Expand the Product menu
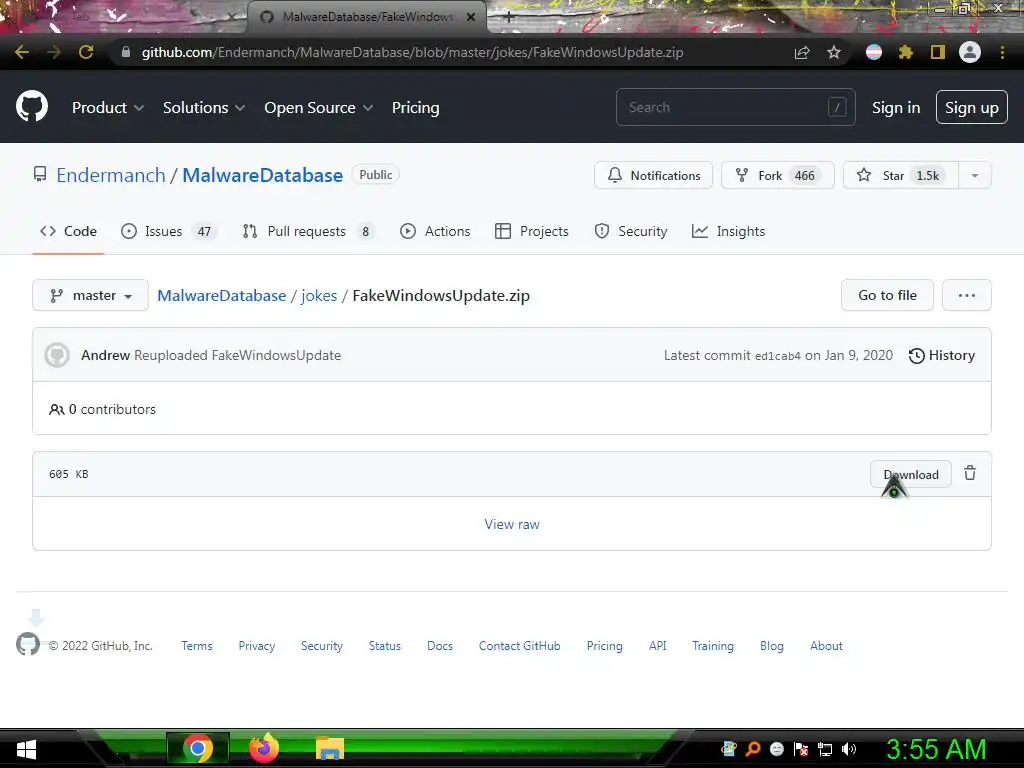Viewport: 1024px width, 768px height. tap(108, 108)
